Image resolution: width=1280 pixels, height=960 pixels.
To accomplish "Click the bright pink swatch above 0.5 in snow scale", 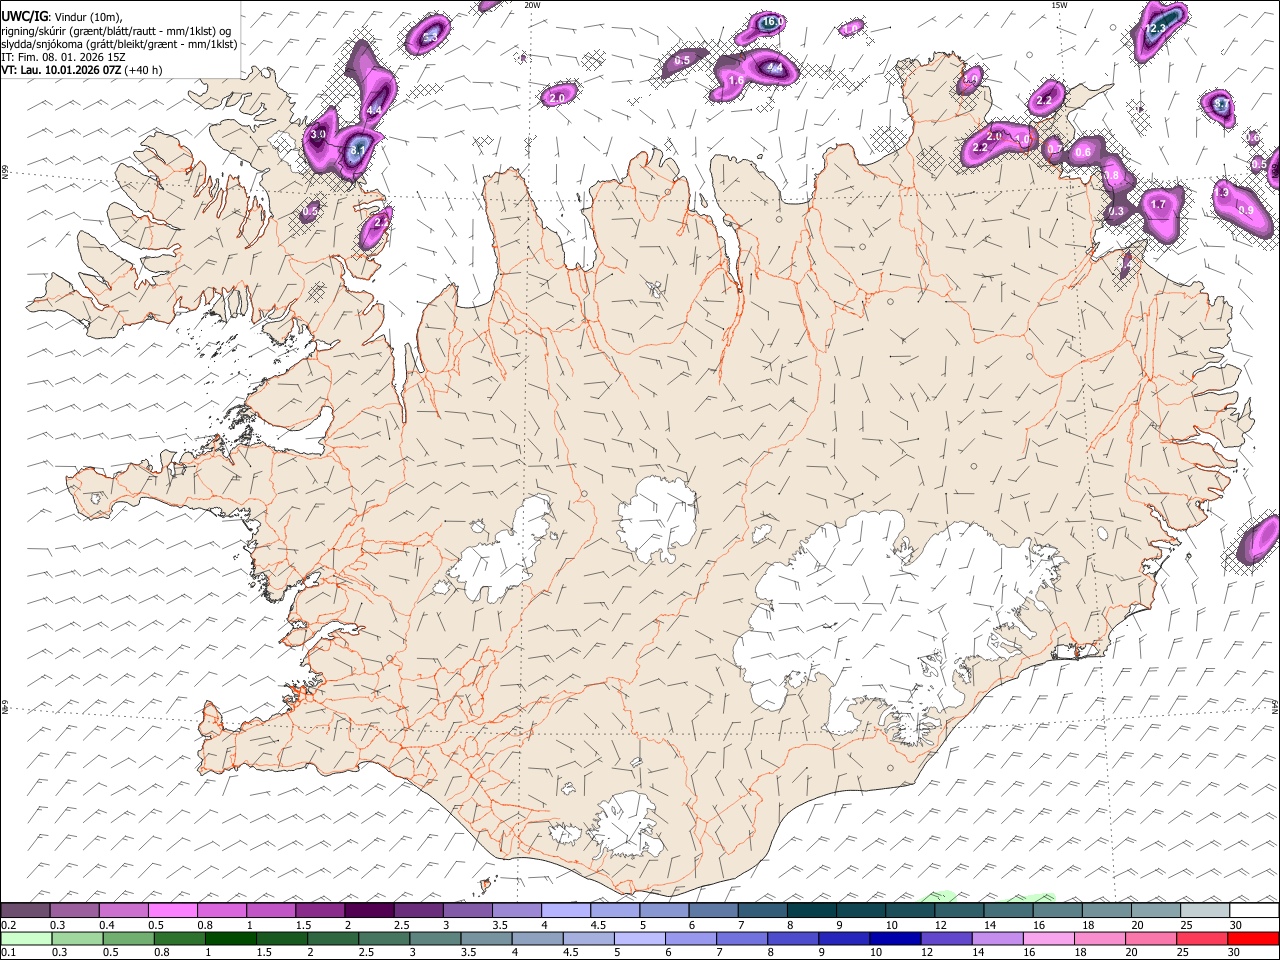I will click(172, 910).
